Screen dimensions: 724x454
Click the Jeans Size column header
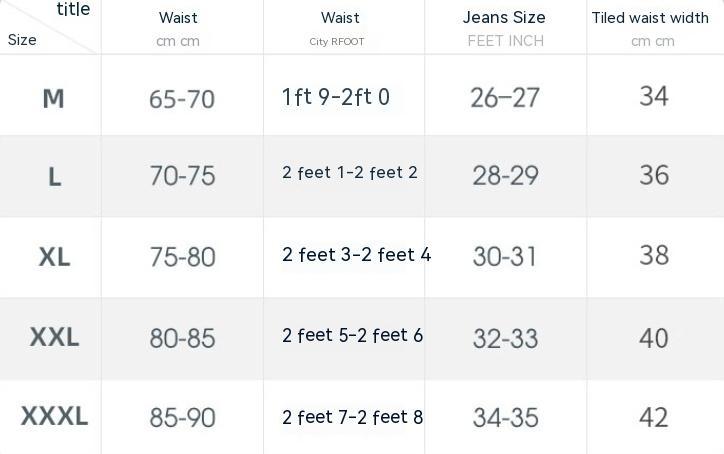(504, 18)
